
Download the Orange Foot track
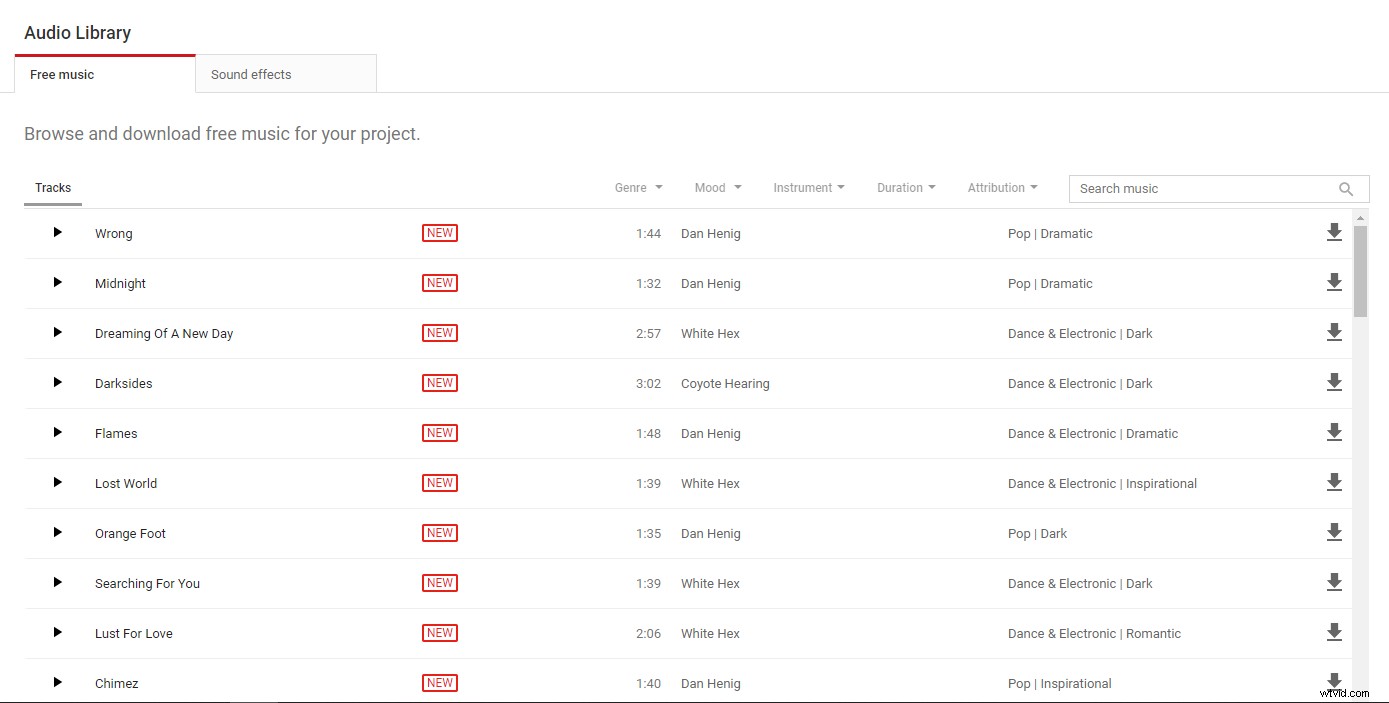point(1333,533)
